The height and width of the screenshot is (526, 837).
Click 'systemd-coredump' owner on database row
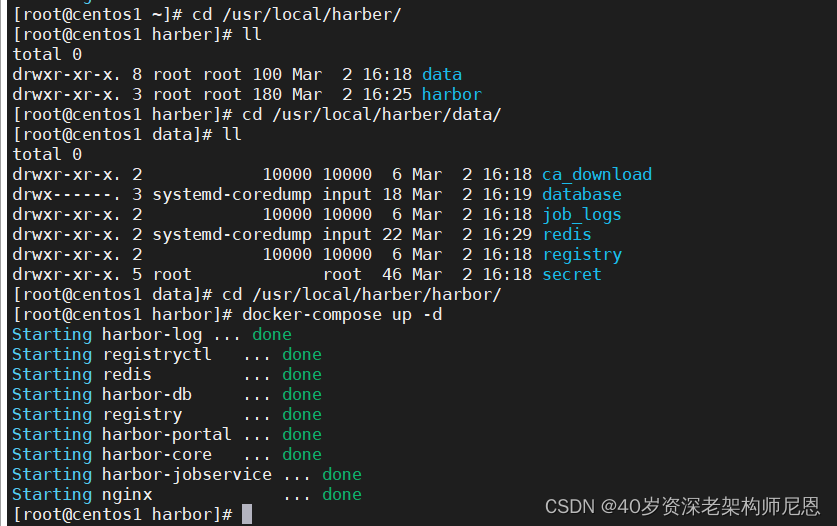(232, 194)
